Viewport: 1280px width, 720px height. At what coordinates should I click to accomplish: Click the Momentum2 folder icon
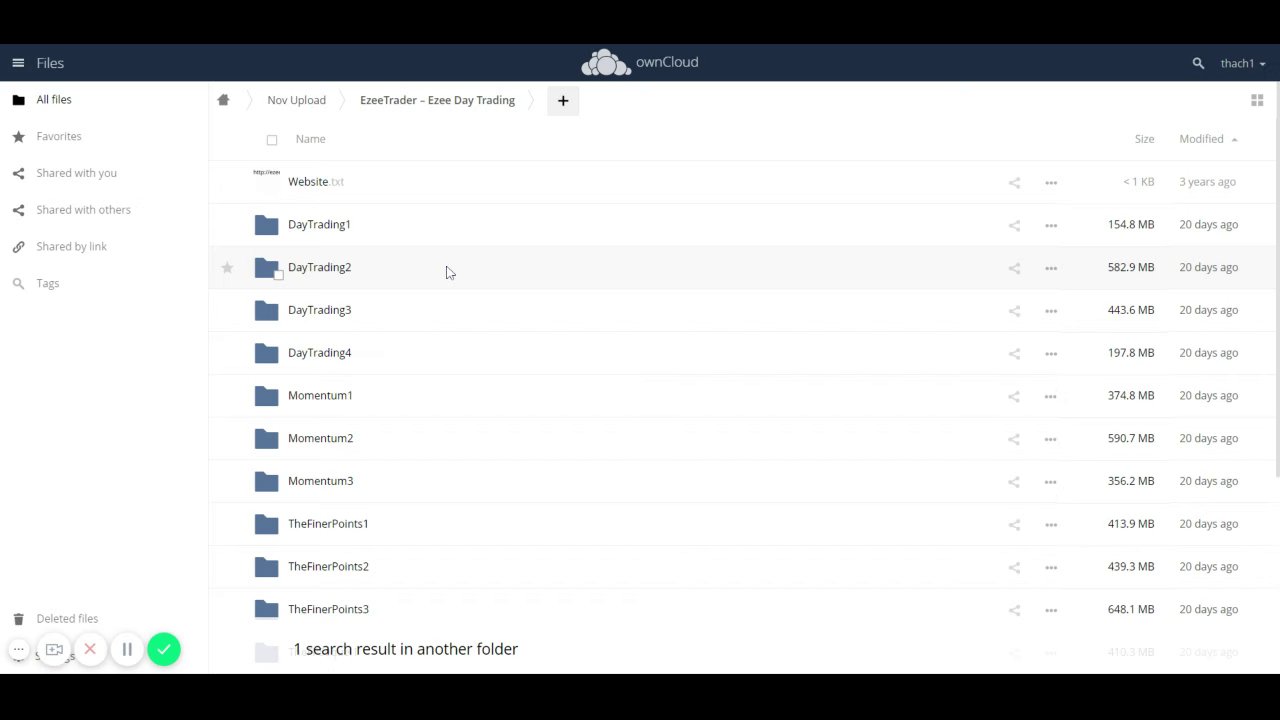[266, 438]
